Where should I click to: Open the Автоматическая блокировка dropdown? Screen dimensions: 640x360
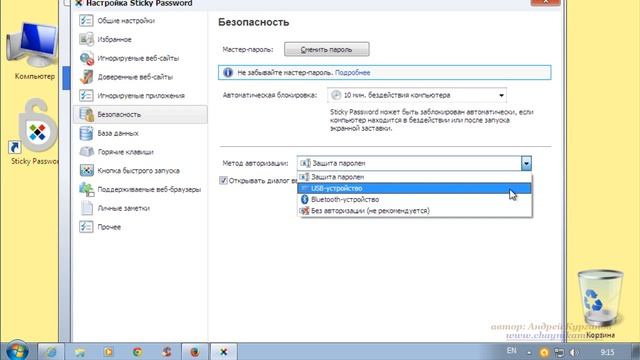click(x=417, y=95)
